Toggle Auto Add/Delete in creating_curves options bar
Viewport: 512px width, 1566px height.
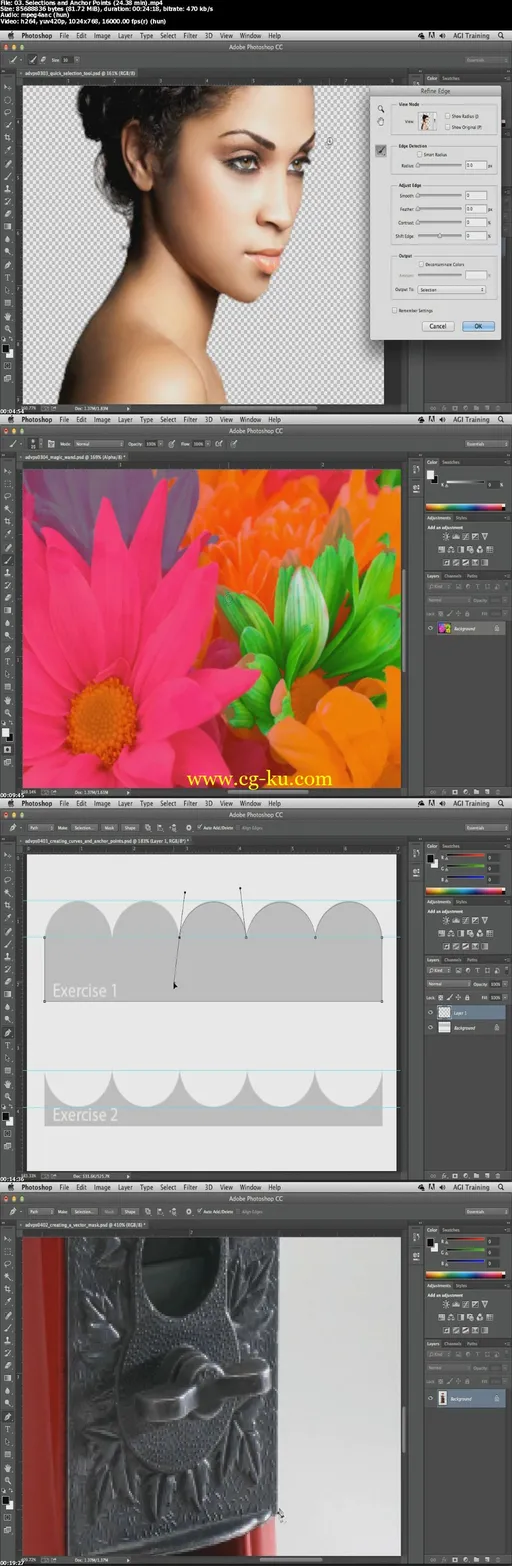[x=198, y=827]
